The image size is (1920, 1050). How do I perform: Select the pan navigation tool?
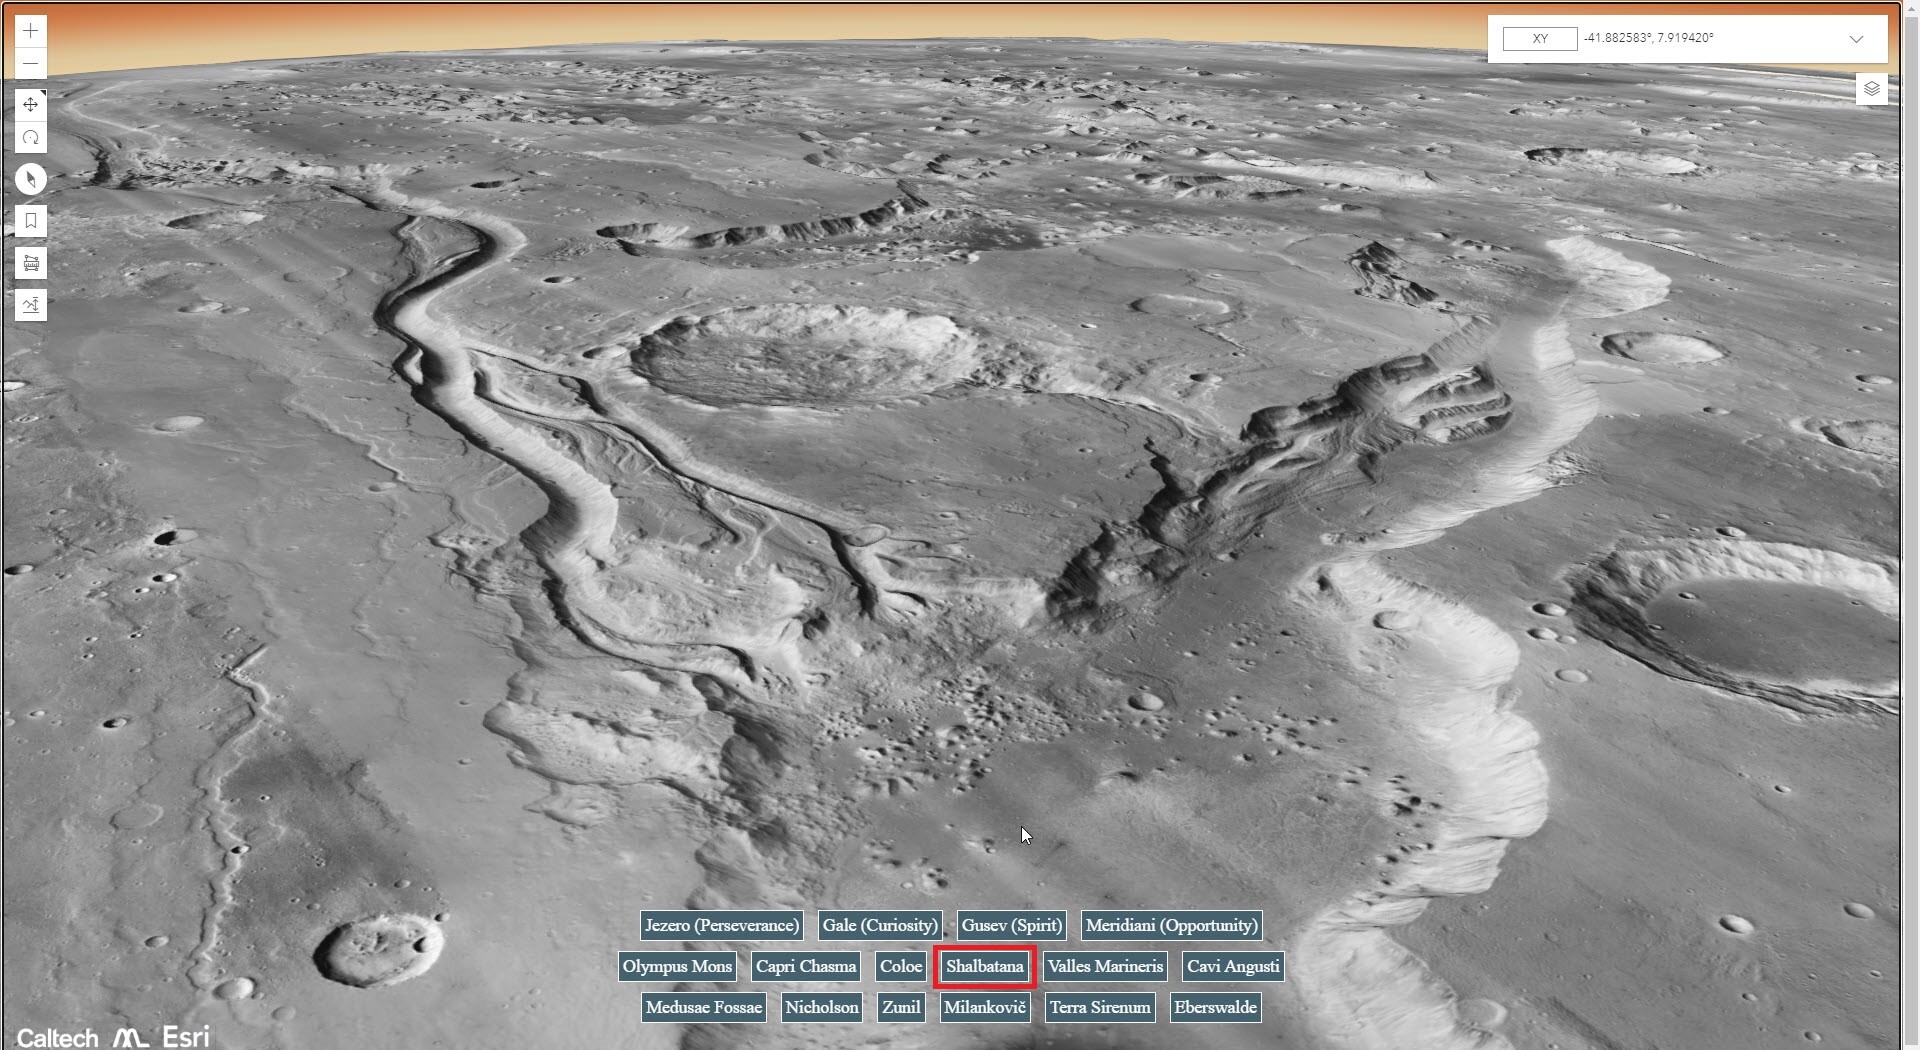31,105
